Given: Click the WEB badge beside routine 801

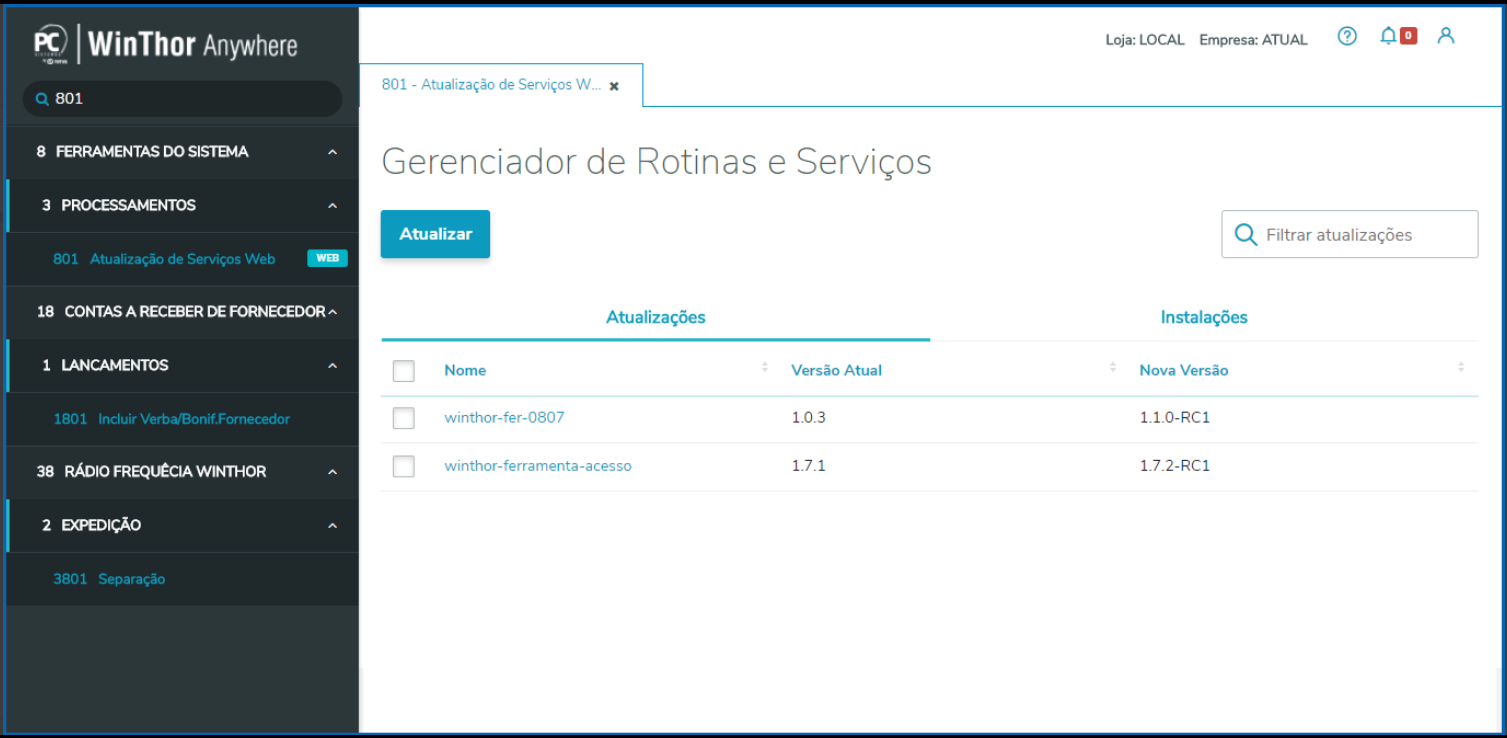Looking at the screenshot, I should pyautogui.click(x=327, y=258).
